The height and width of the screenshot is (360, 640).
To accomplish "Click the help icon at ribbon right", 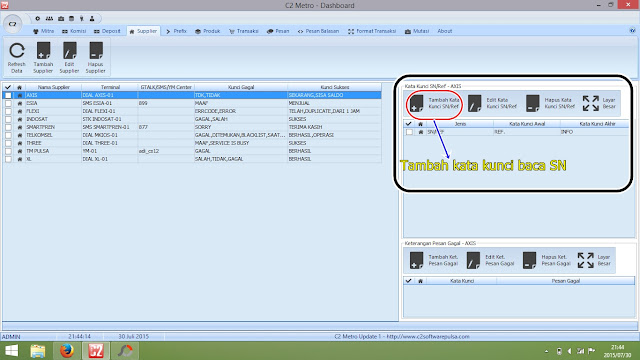I will pos(632,31).
